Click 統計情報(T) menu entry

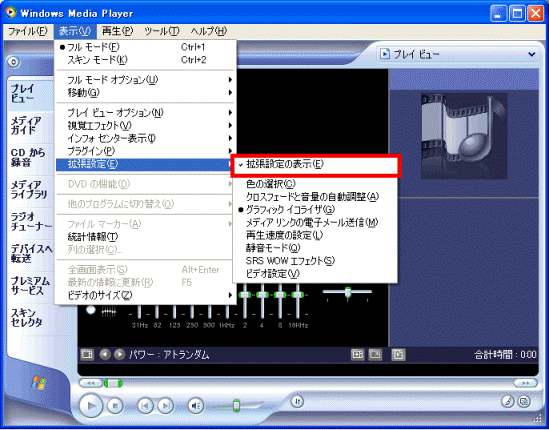pyautogui.click(x=145, y=237)
